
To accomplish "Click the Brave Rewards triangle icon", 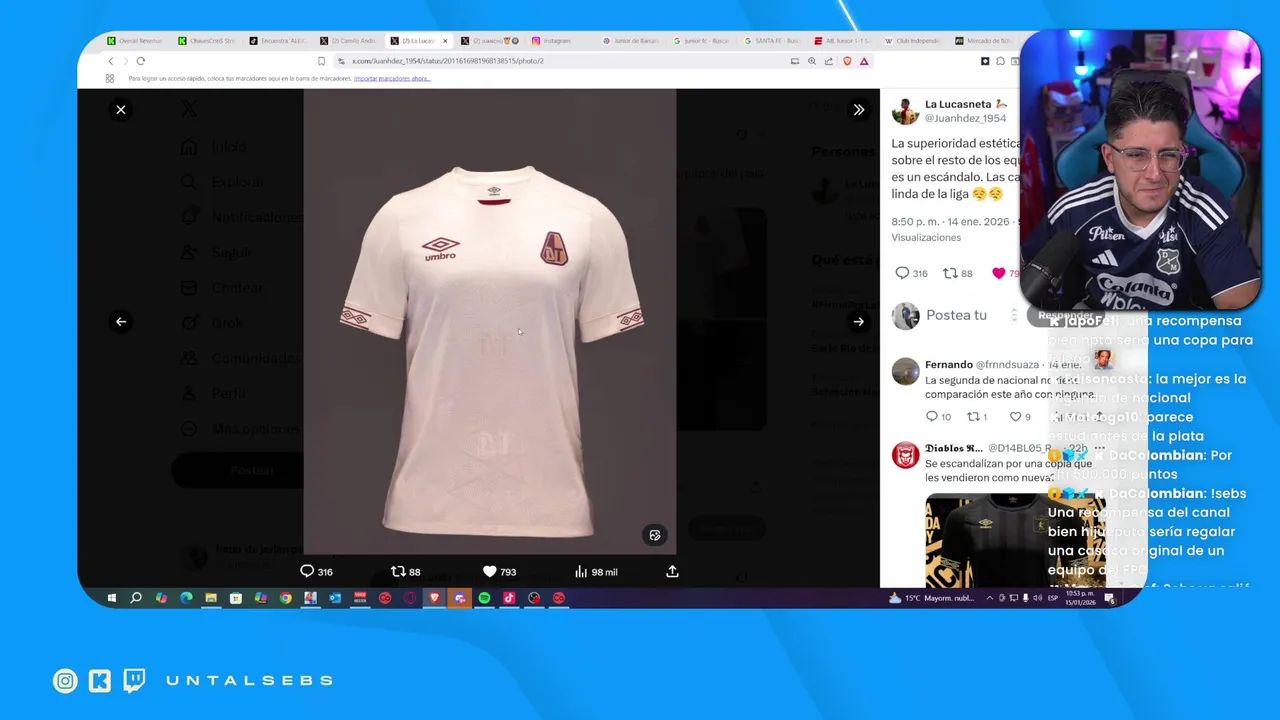I will point(864,61).
